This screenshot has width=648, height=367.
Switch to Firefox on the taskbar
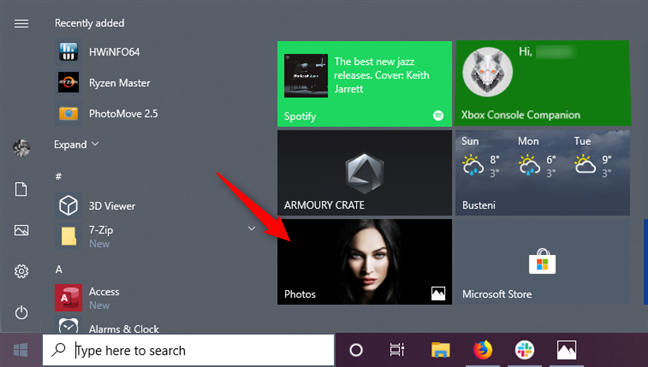(x=483, y=350)
